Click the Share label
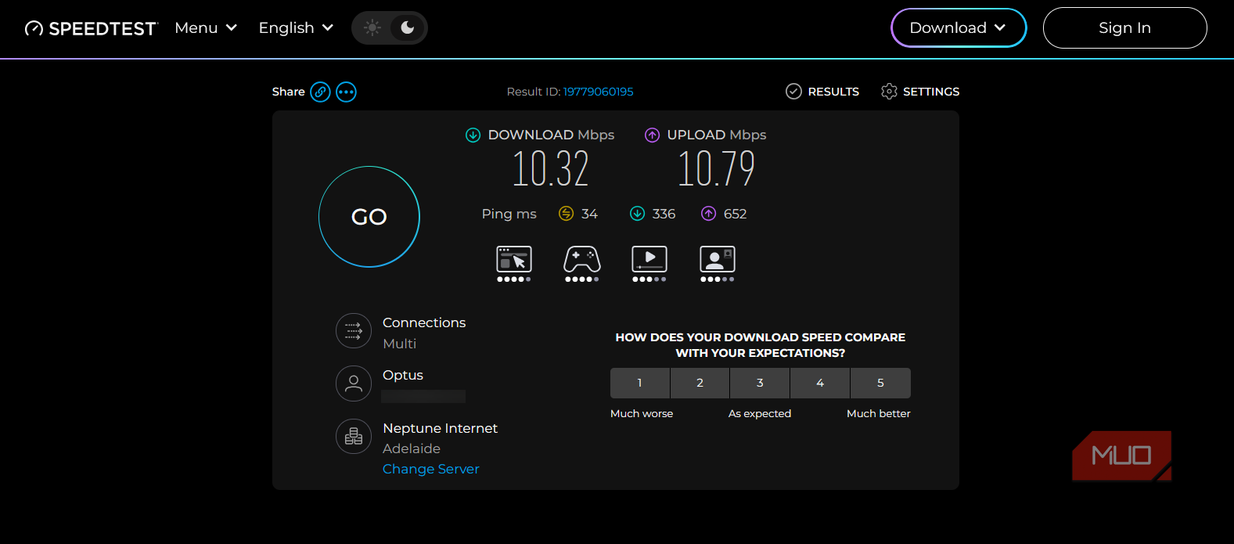This screenshot has width=1234, height=544. click(x=288, y=92)
